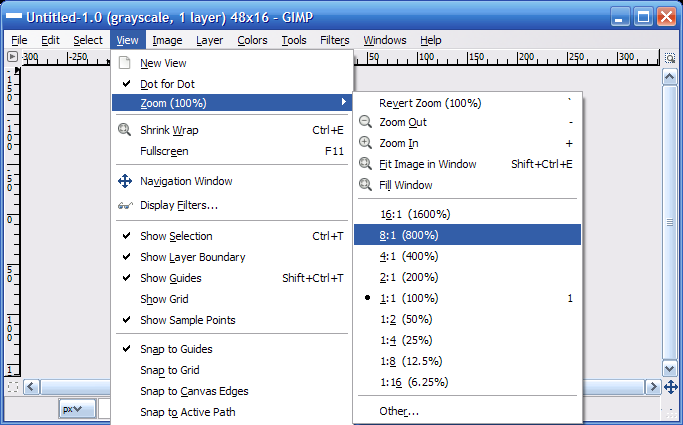Click the Navigation Window arrows icon
The image size is (683, 425).
pos(125,181)
